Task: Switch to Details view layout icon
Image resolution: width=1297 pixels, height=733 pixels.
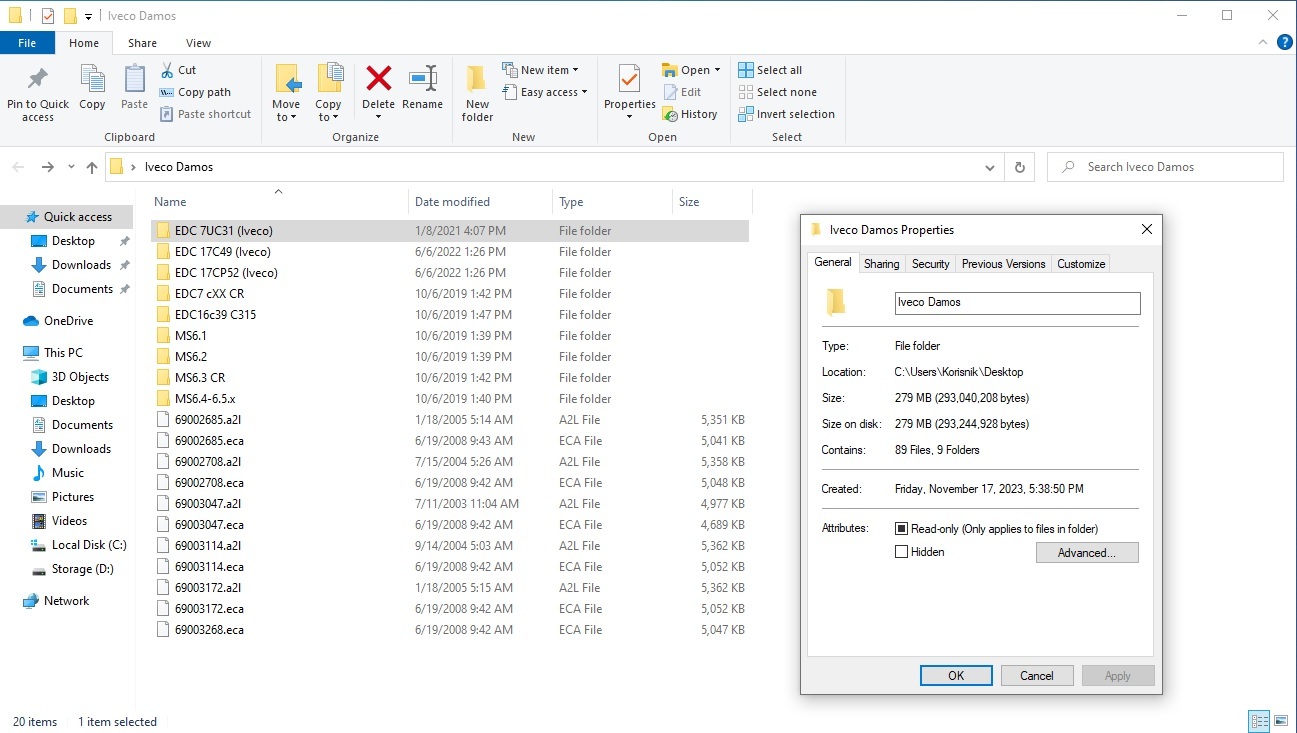Action: (1259, 721)
